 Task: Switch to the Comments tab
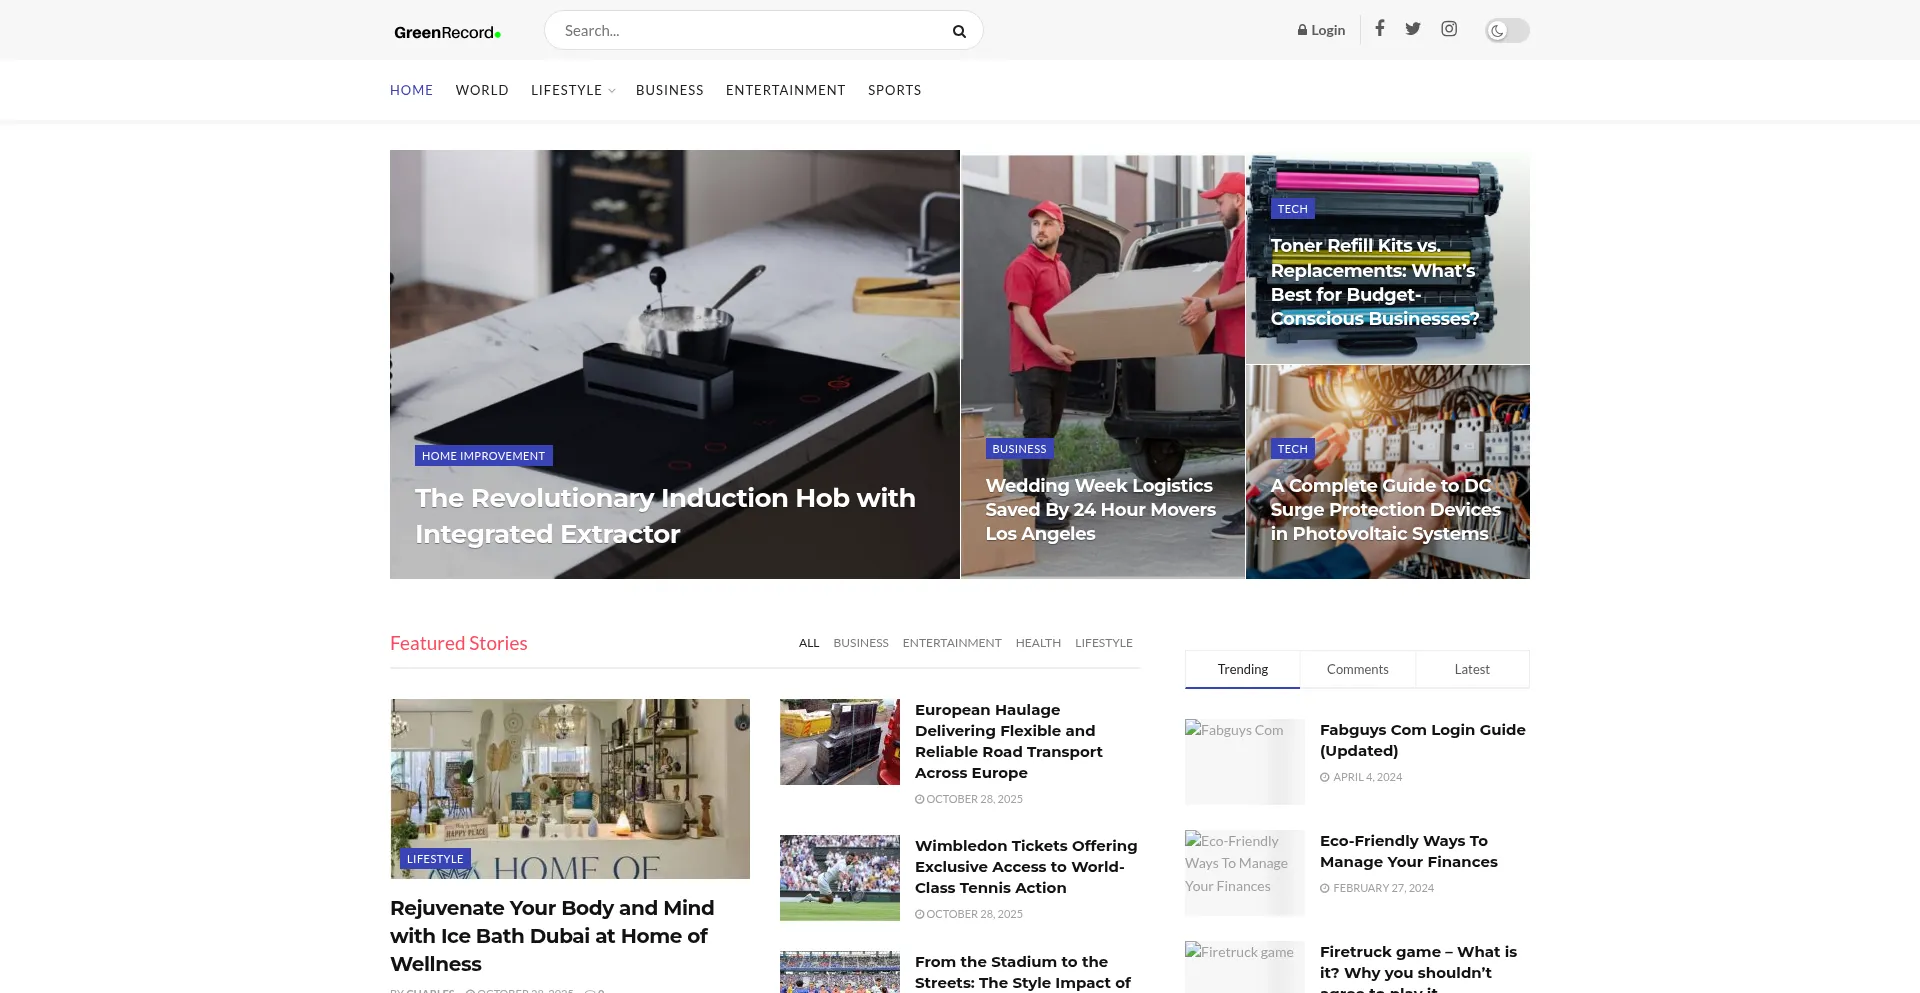1357,670
